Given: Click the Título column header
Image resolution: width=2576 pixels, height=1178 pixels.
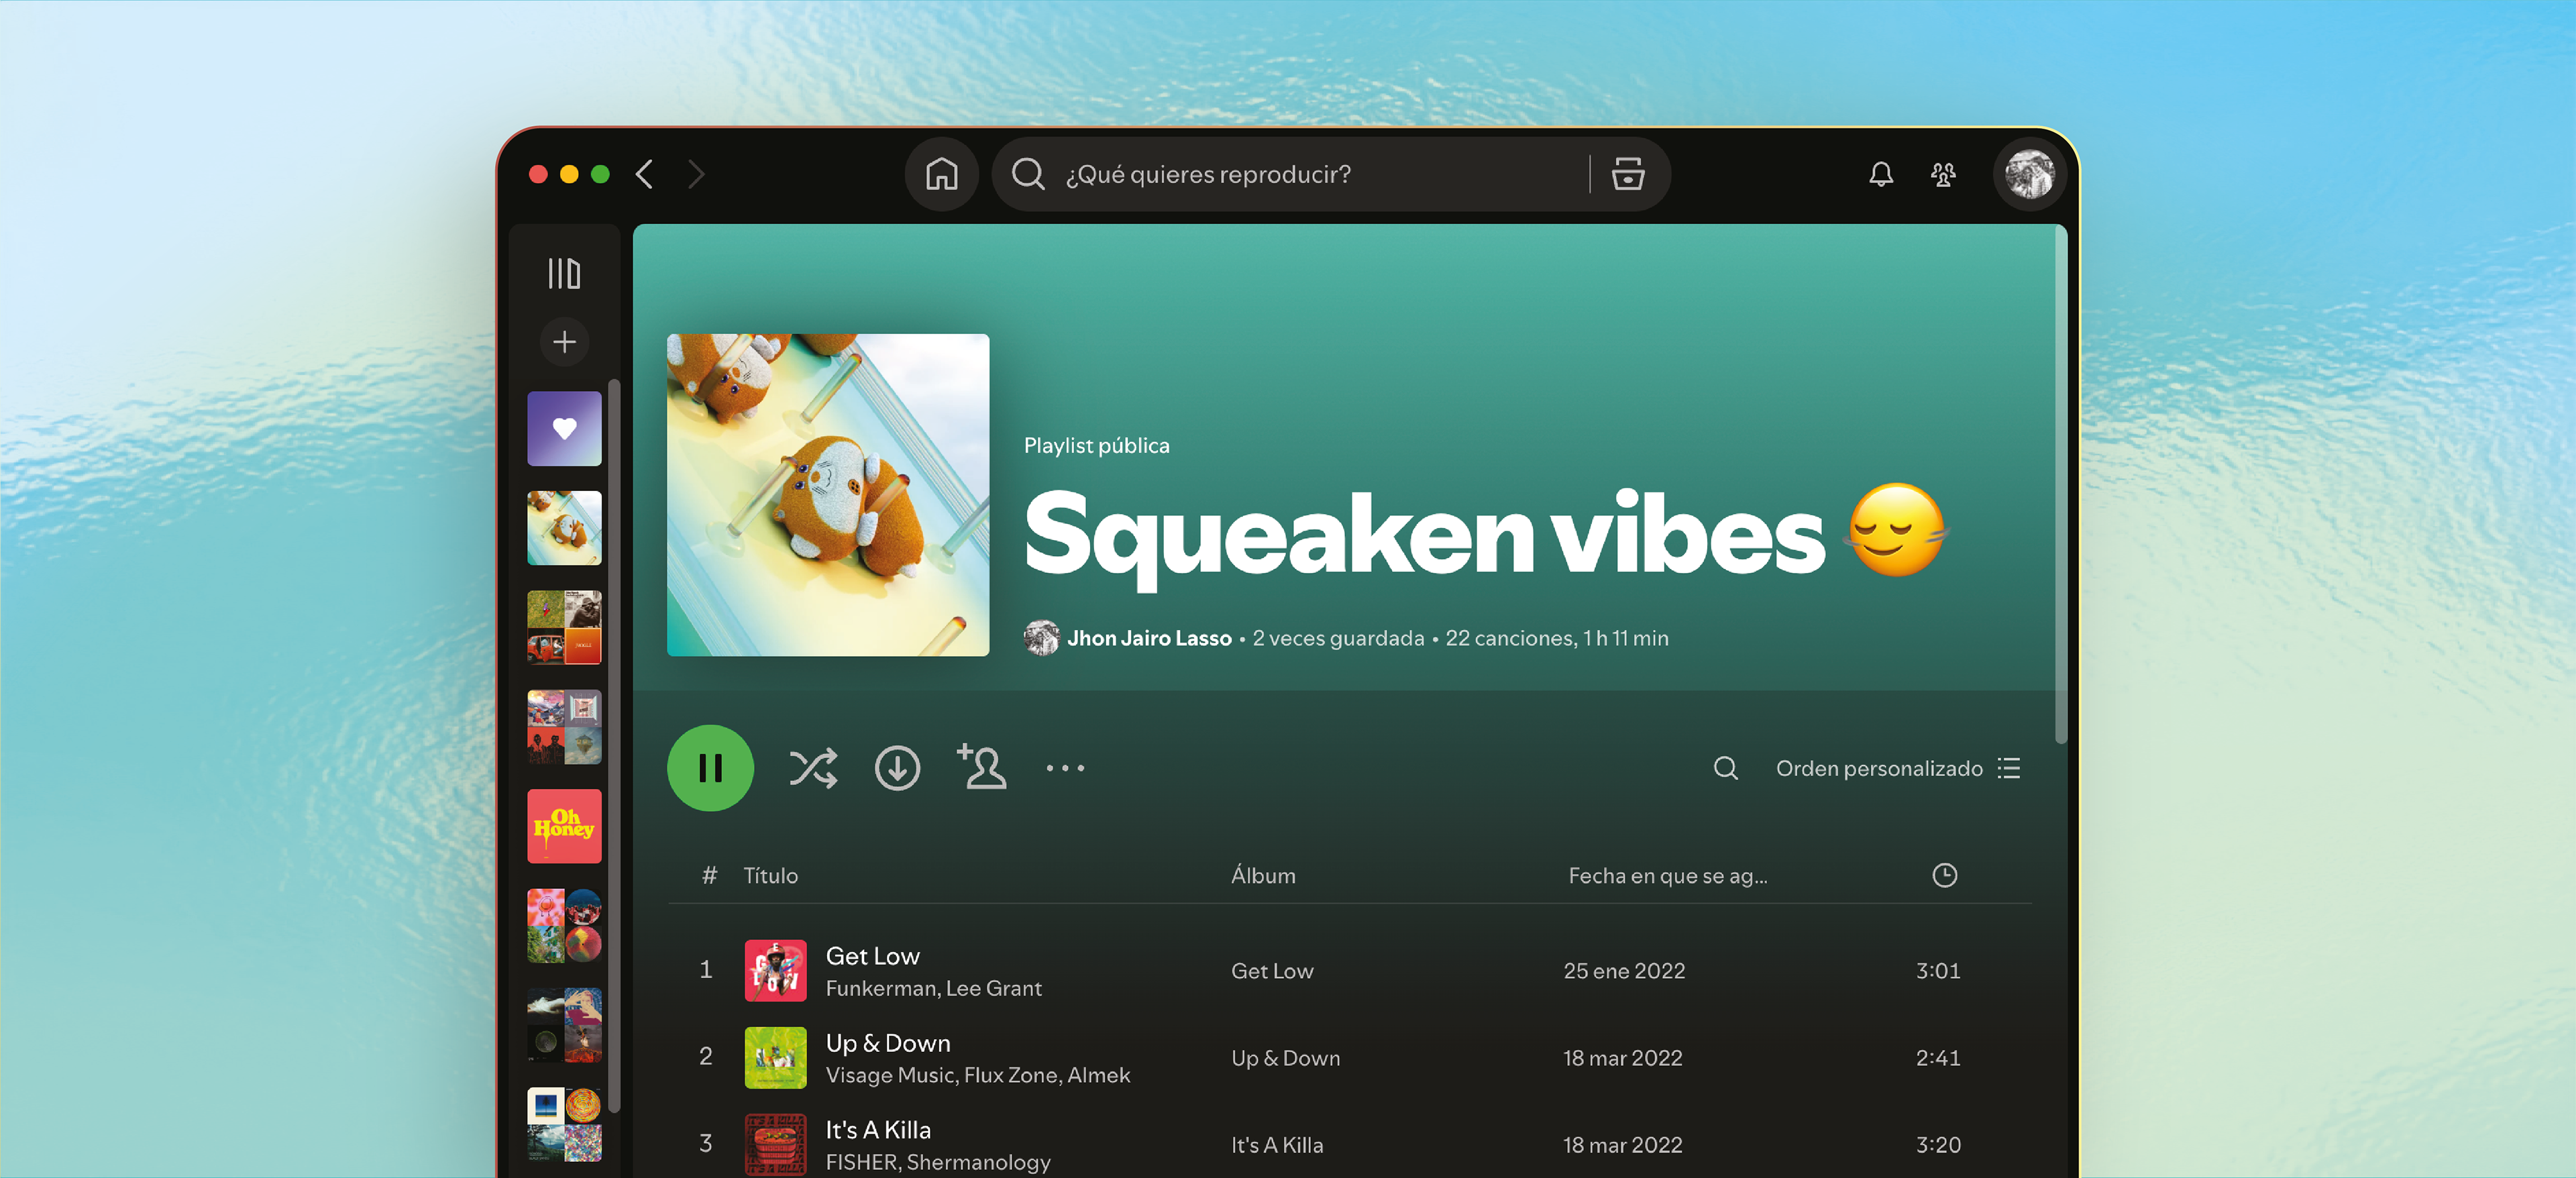Looking at the screenshot, I should tap(770, 875).
